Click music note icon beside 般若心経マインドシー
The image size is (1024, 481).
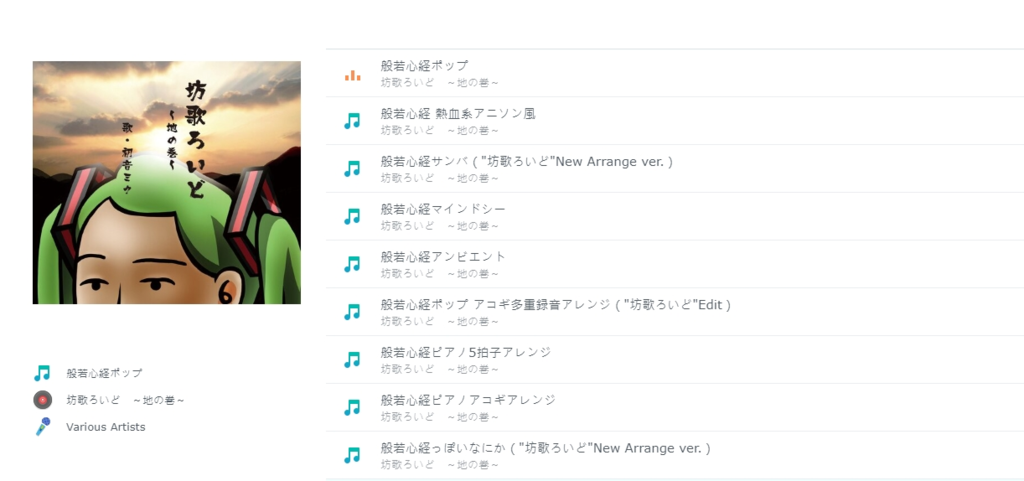(x=352, y=216)
